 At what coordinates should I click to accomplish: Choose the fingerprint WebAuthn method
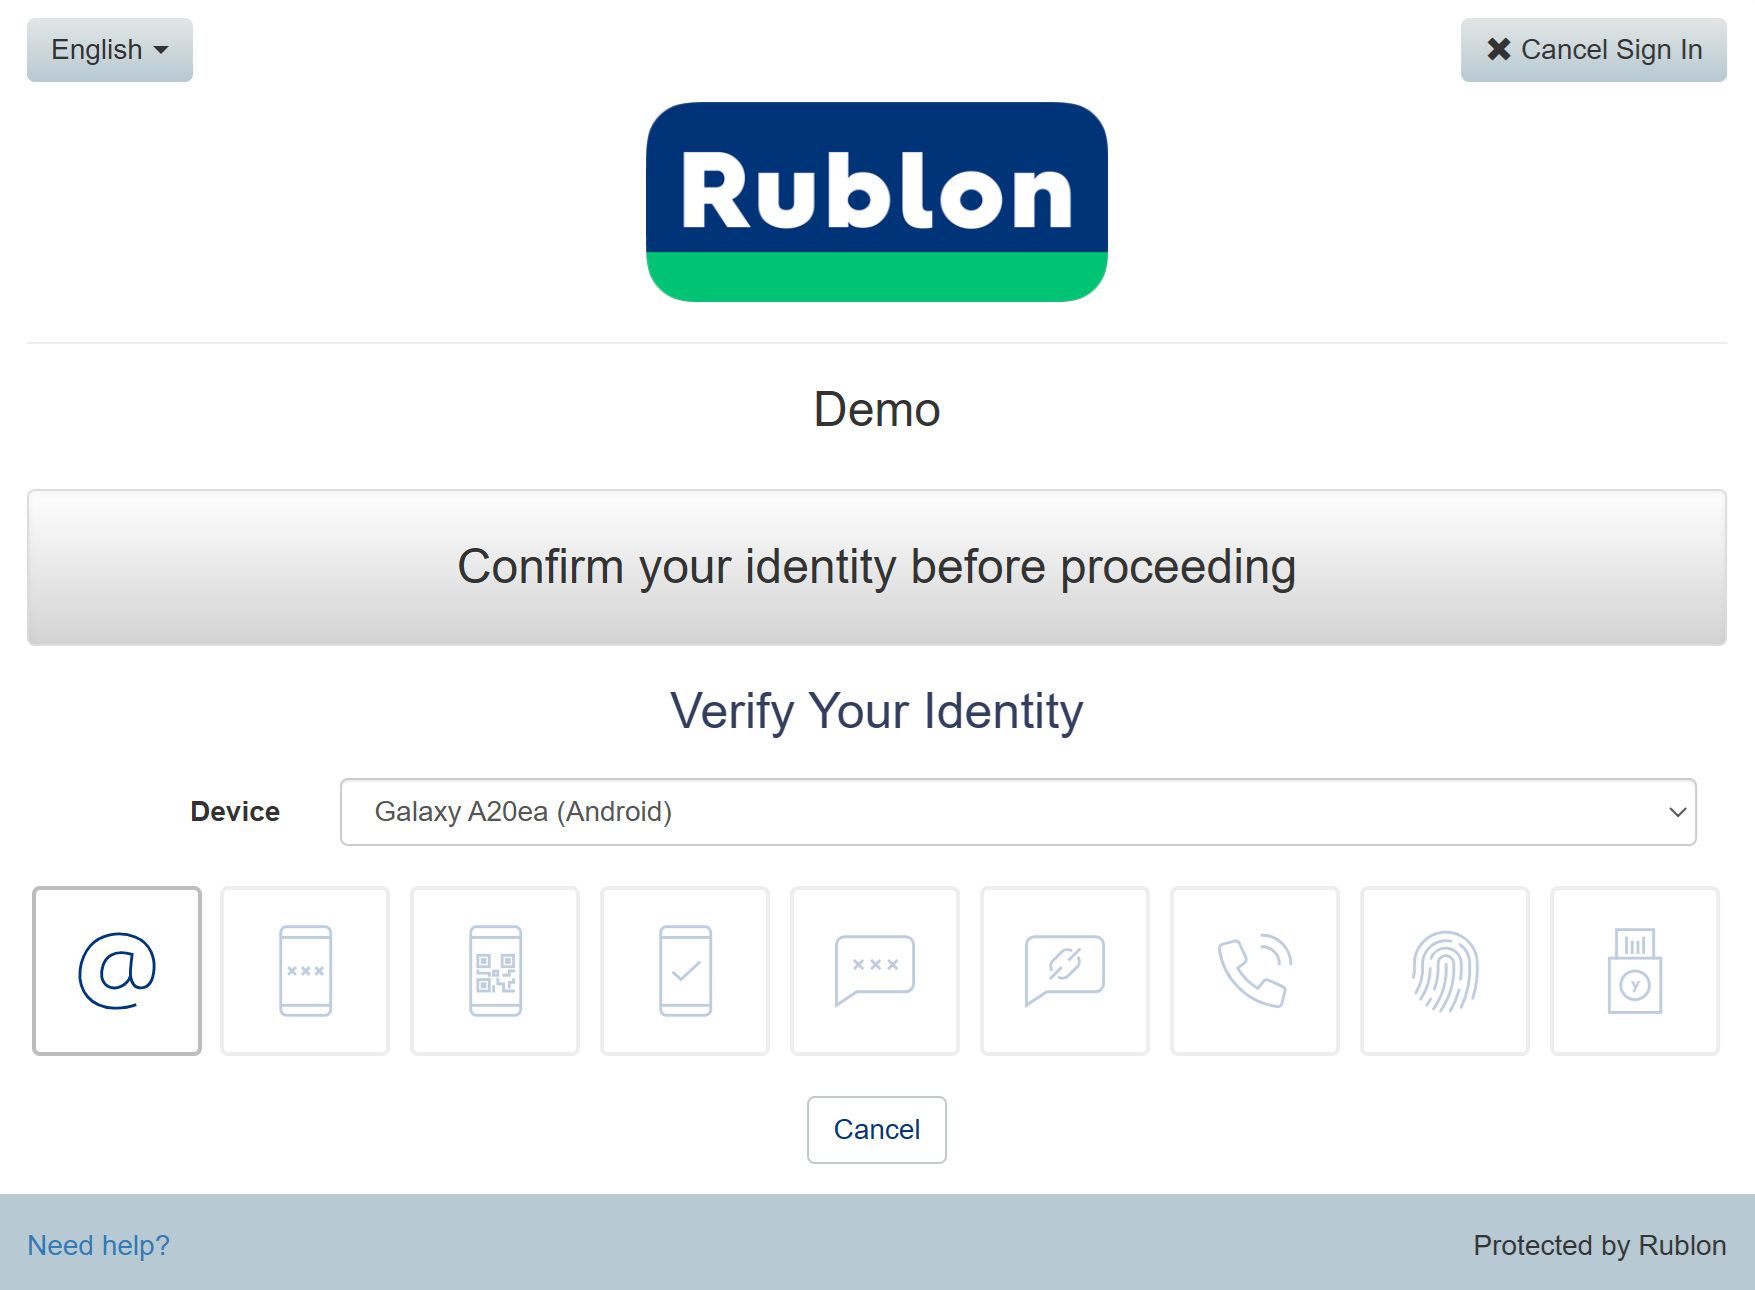pos(1445,970)
